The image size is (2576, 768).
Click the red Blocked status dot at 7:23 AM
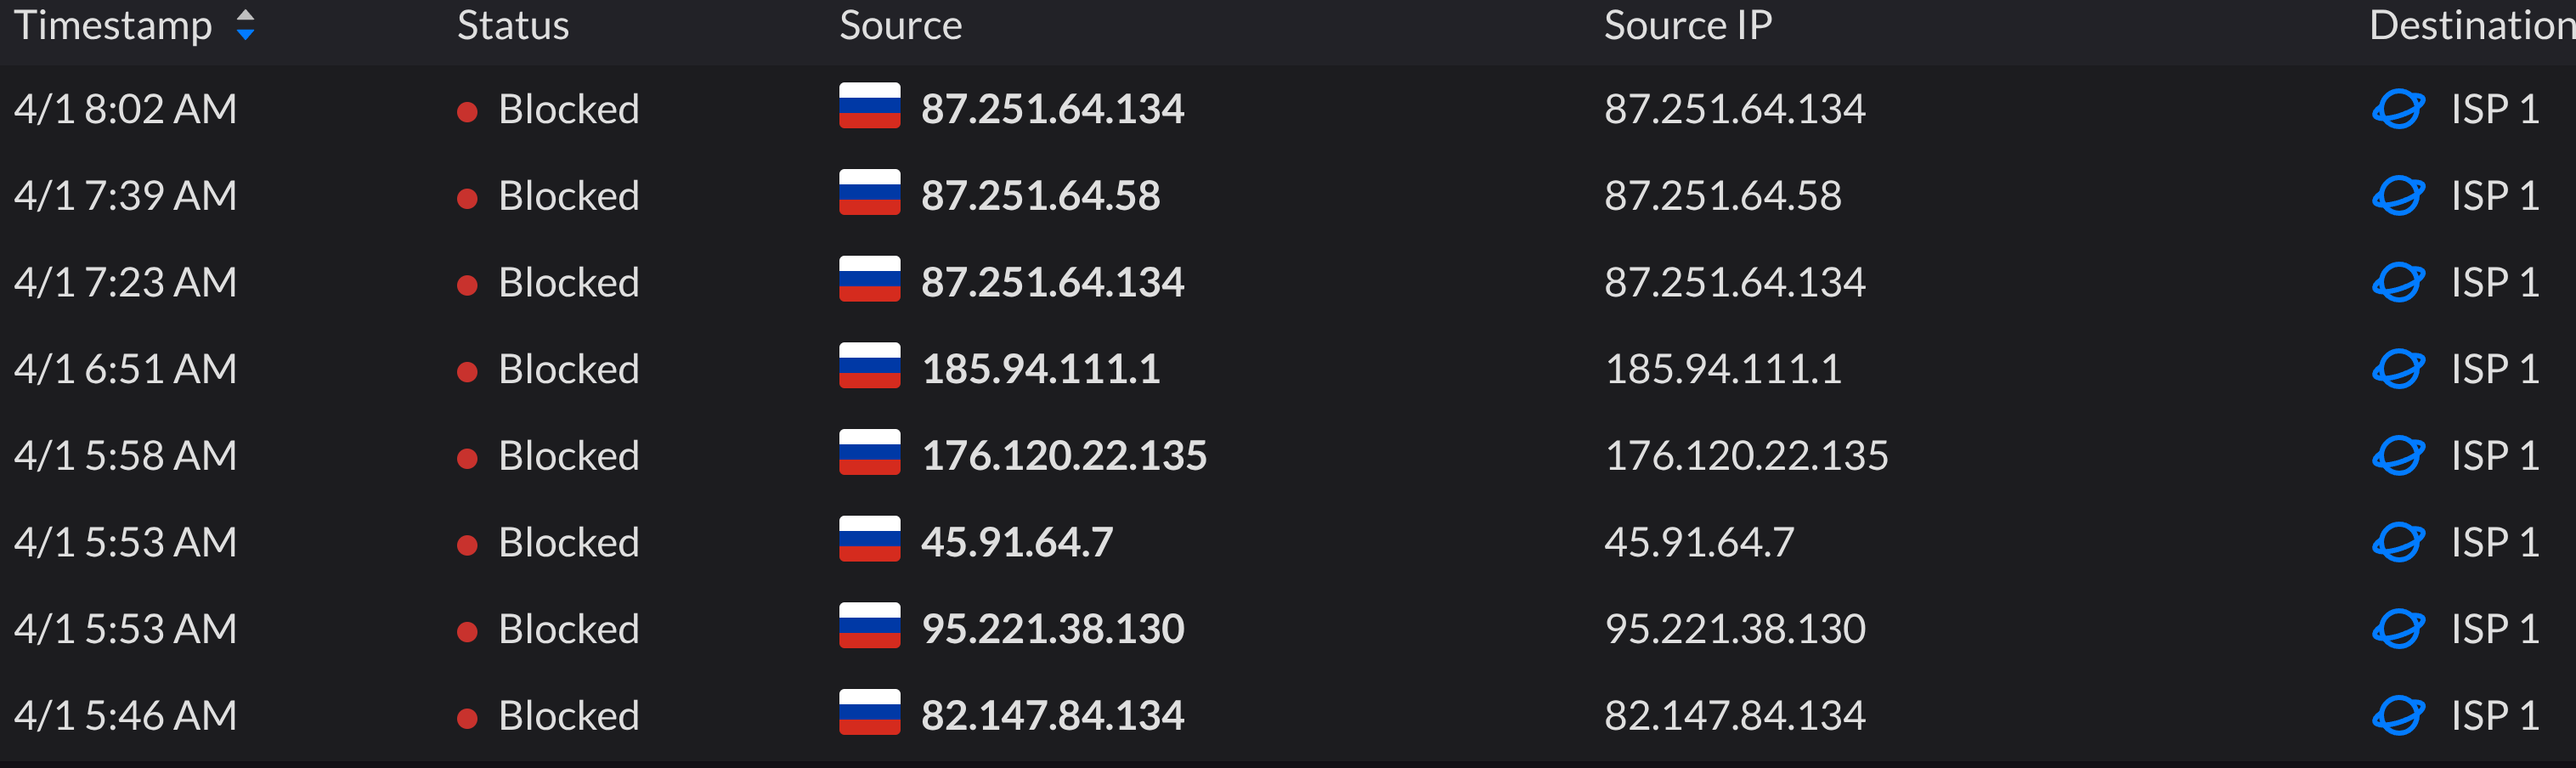[x=466, y=285]
